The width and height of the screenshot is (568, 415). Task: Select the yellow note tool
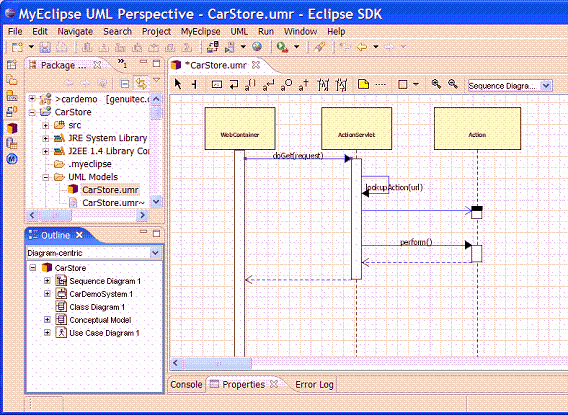[363, 84]
